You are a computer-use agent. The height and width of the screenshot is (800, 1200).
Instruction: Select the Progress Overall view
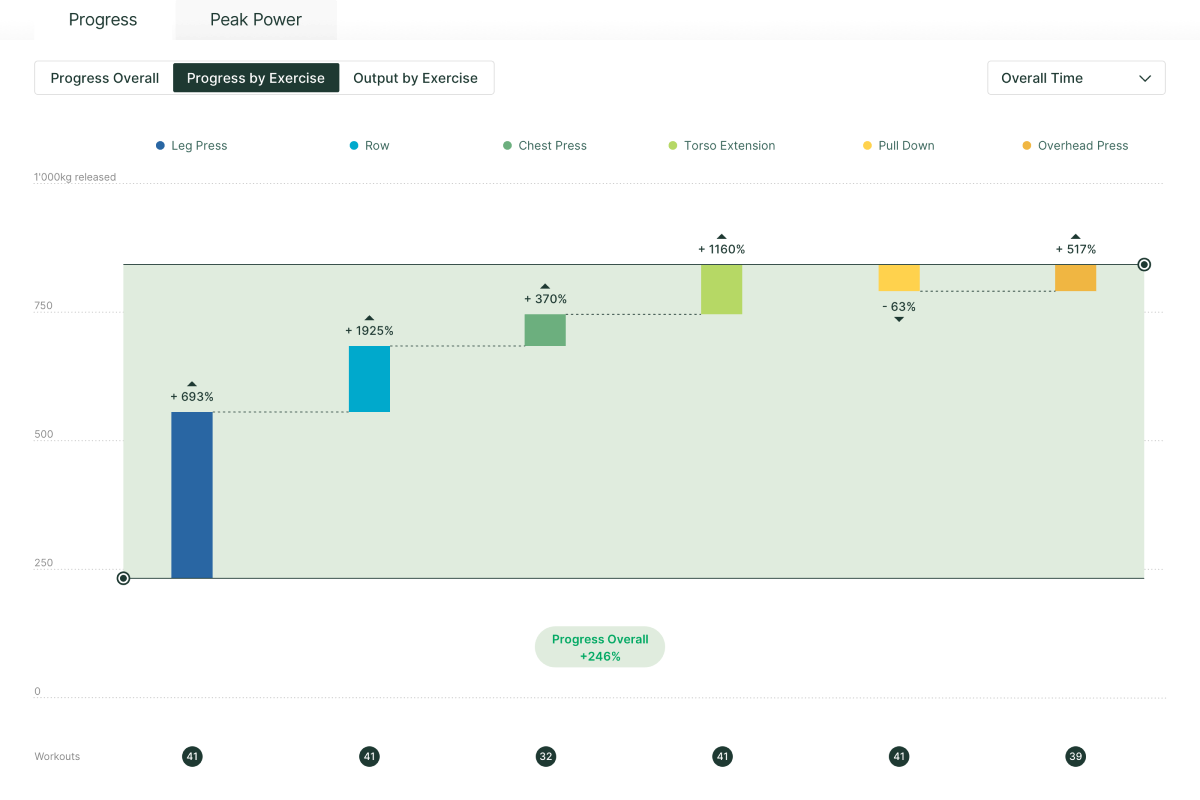[x=105, y=78]
